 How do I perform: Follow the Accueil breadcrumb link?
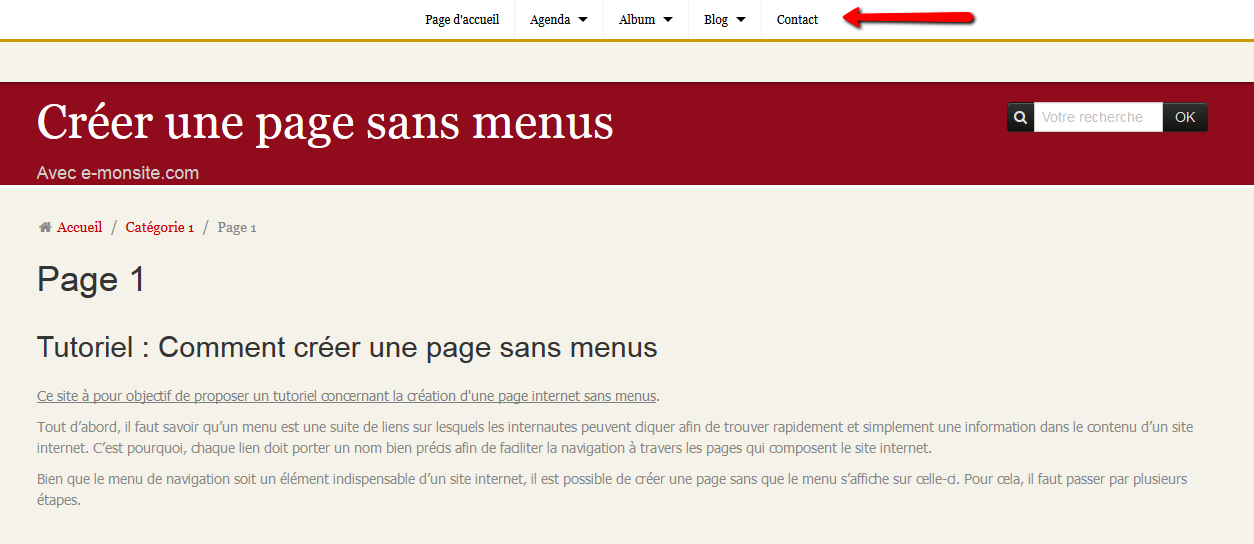(79, 227)
